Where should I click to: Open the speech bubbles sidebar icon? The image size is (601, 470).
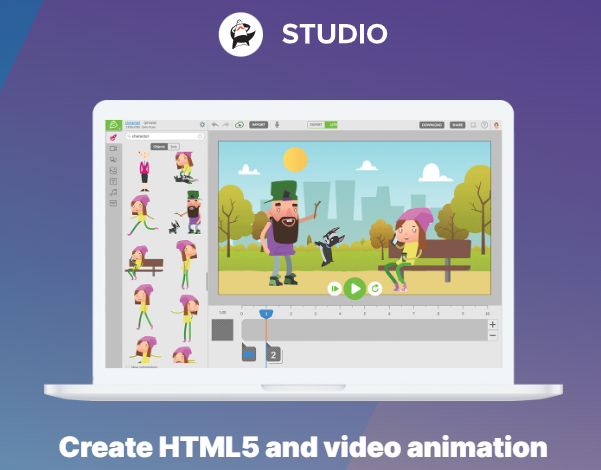(x=113, y=159)
